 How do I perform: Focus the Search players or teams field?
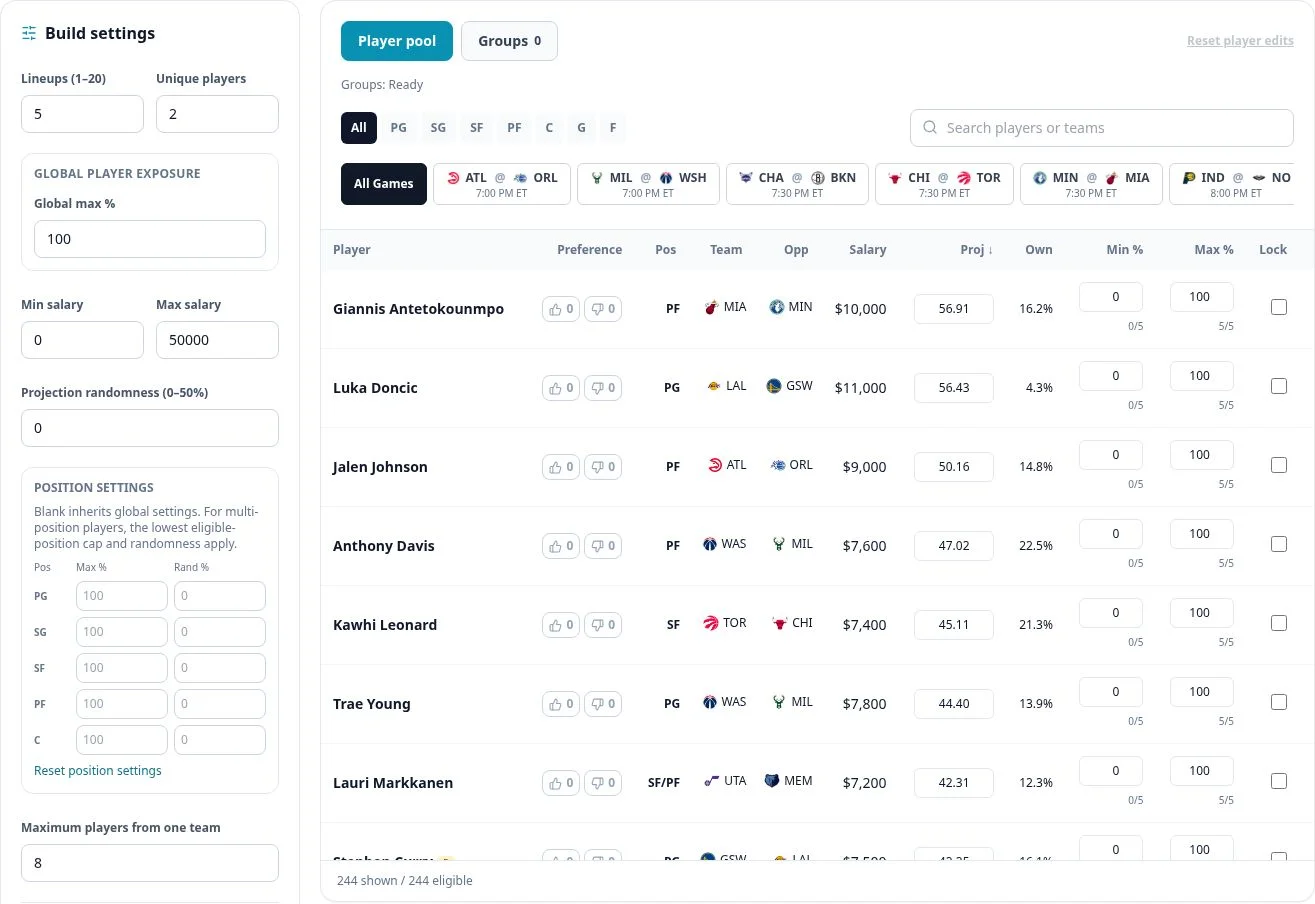coord(1102,128)
